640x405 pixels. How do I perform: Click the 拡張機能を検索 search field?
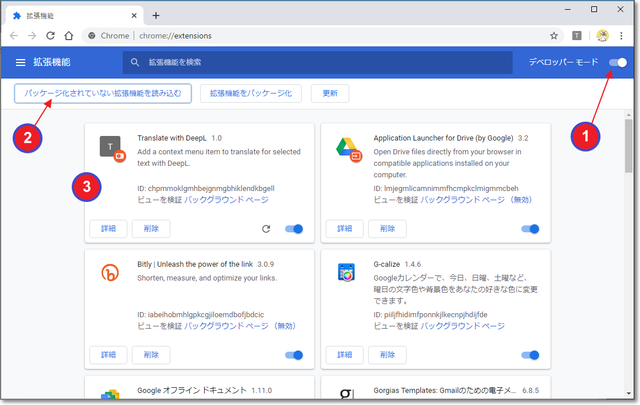pyautogui.click(x=300, y=63)
